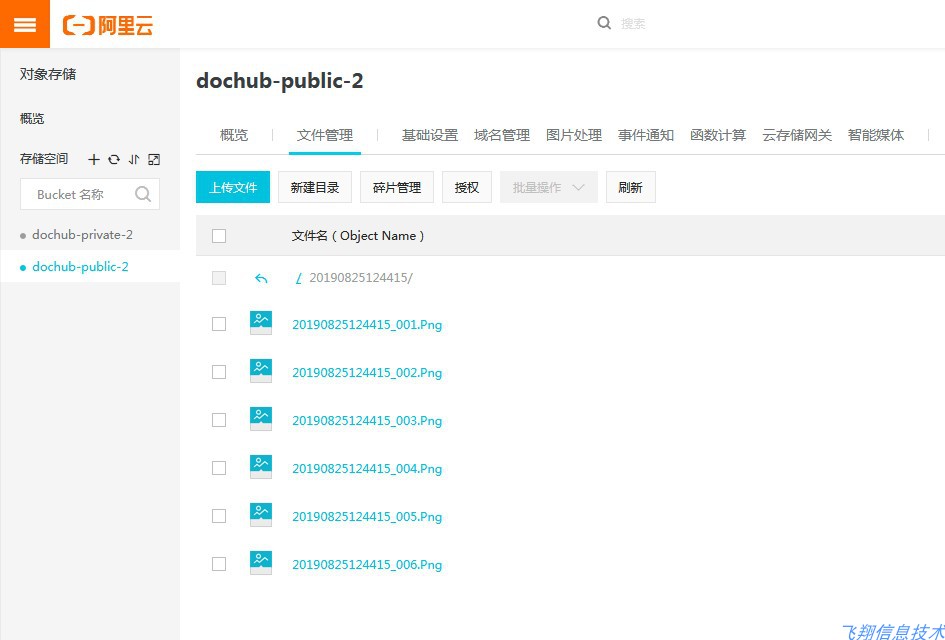Image resolution: width=945 pixels, height=640 pixels.
Task: Click the 上传文件 upload button
Action: pos(233,186)
